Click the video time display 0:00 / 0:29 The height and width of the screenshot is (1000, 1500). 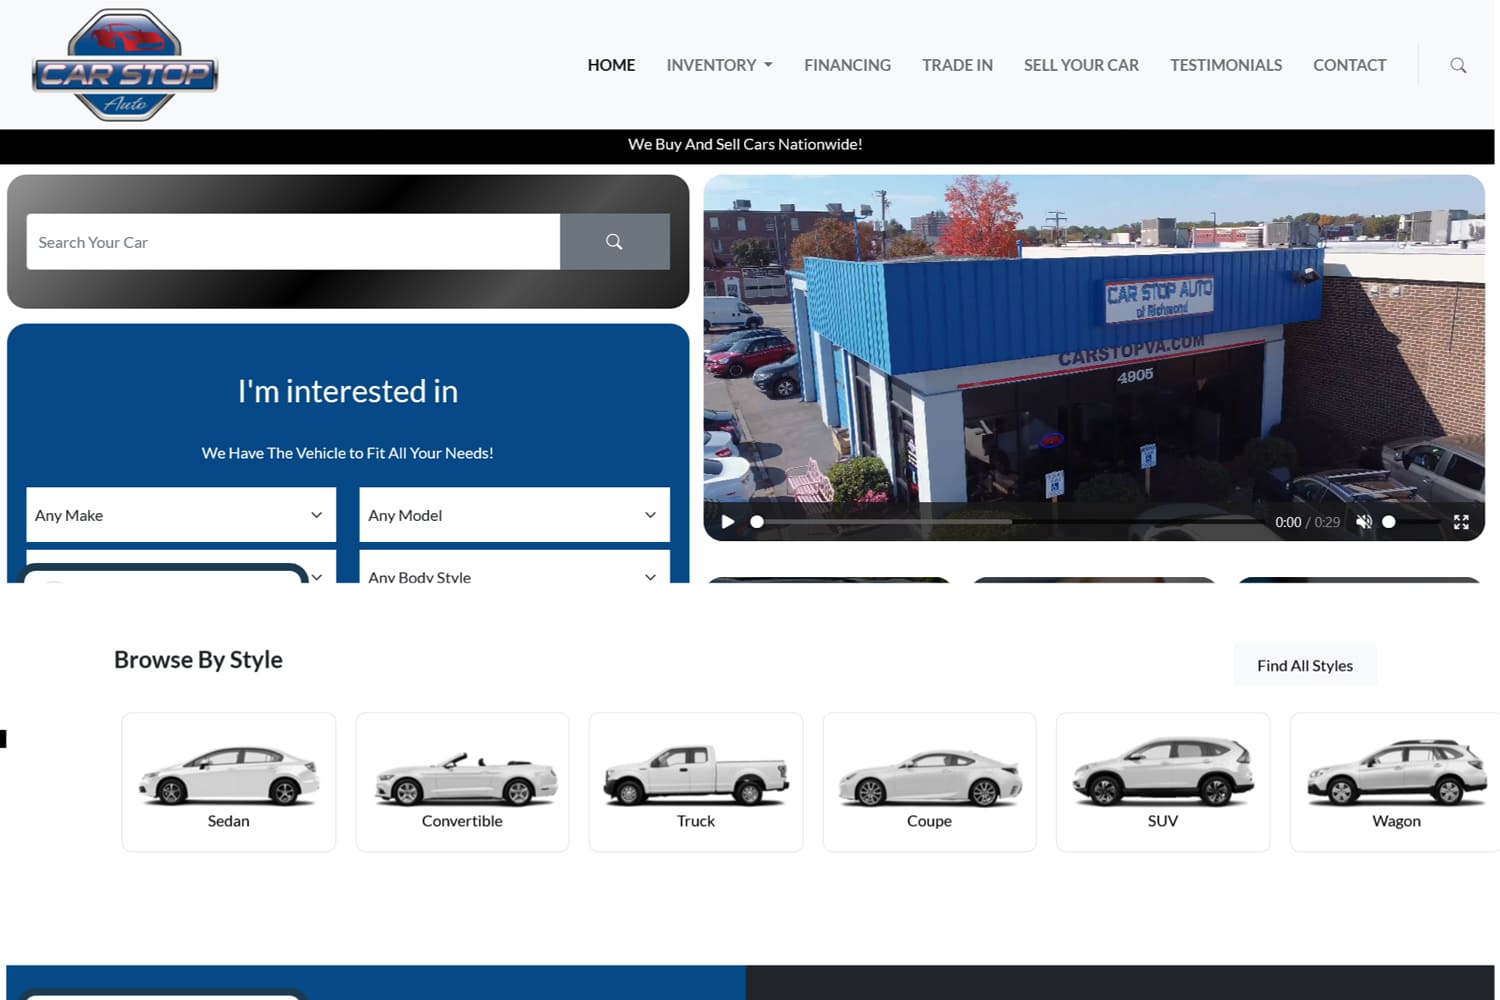(1307, 522)
